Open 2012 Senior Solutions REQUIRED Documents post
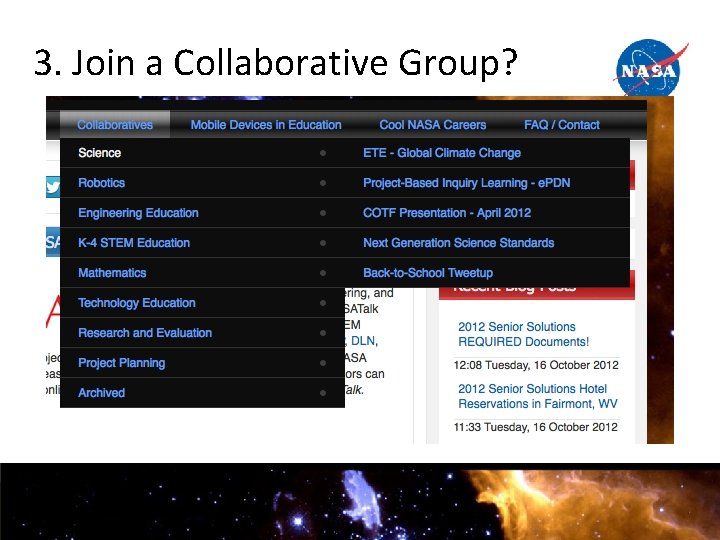Image resolution: width=720 pixels, height=540 pixels. click(523, 334)
